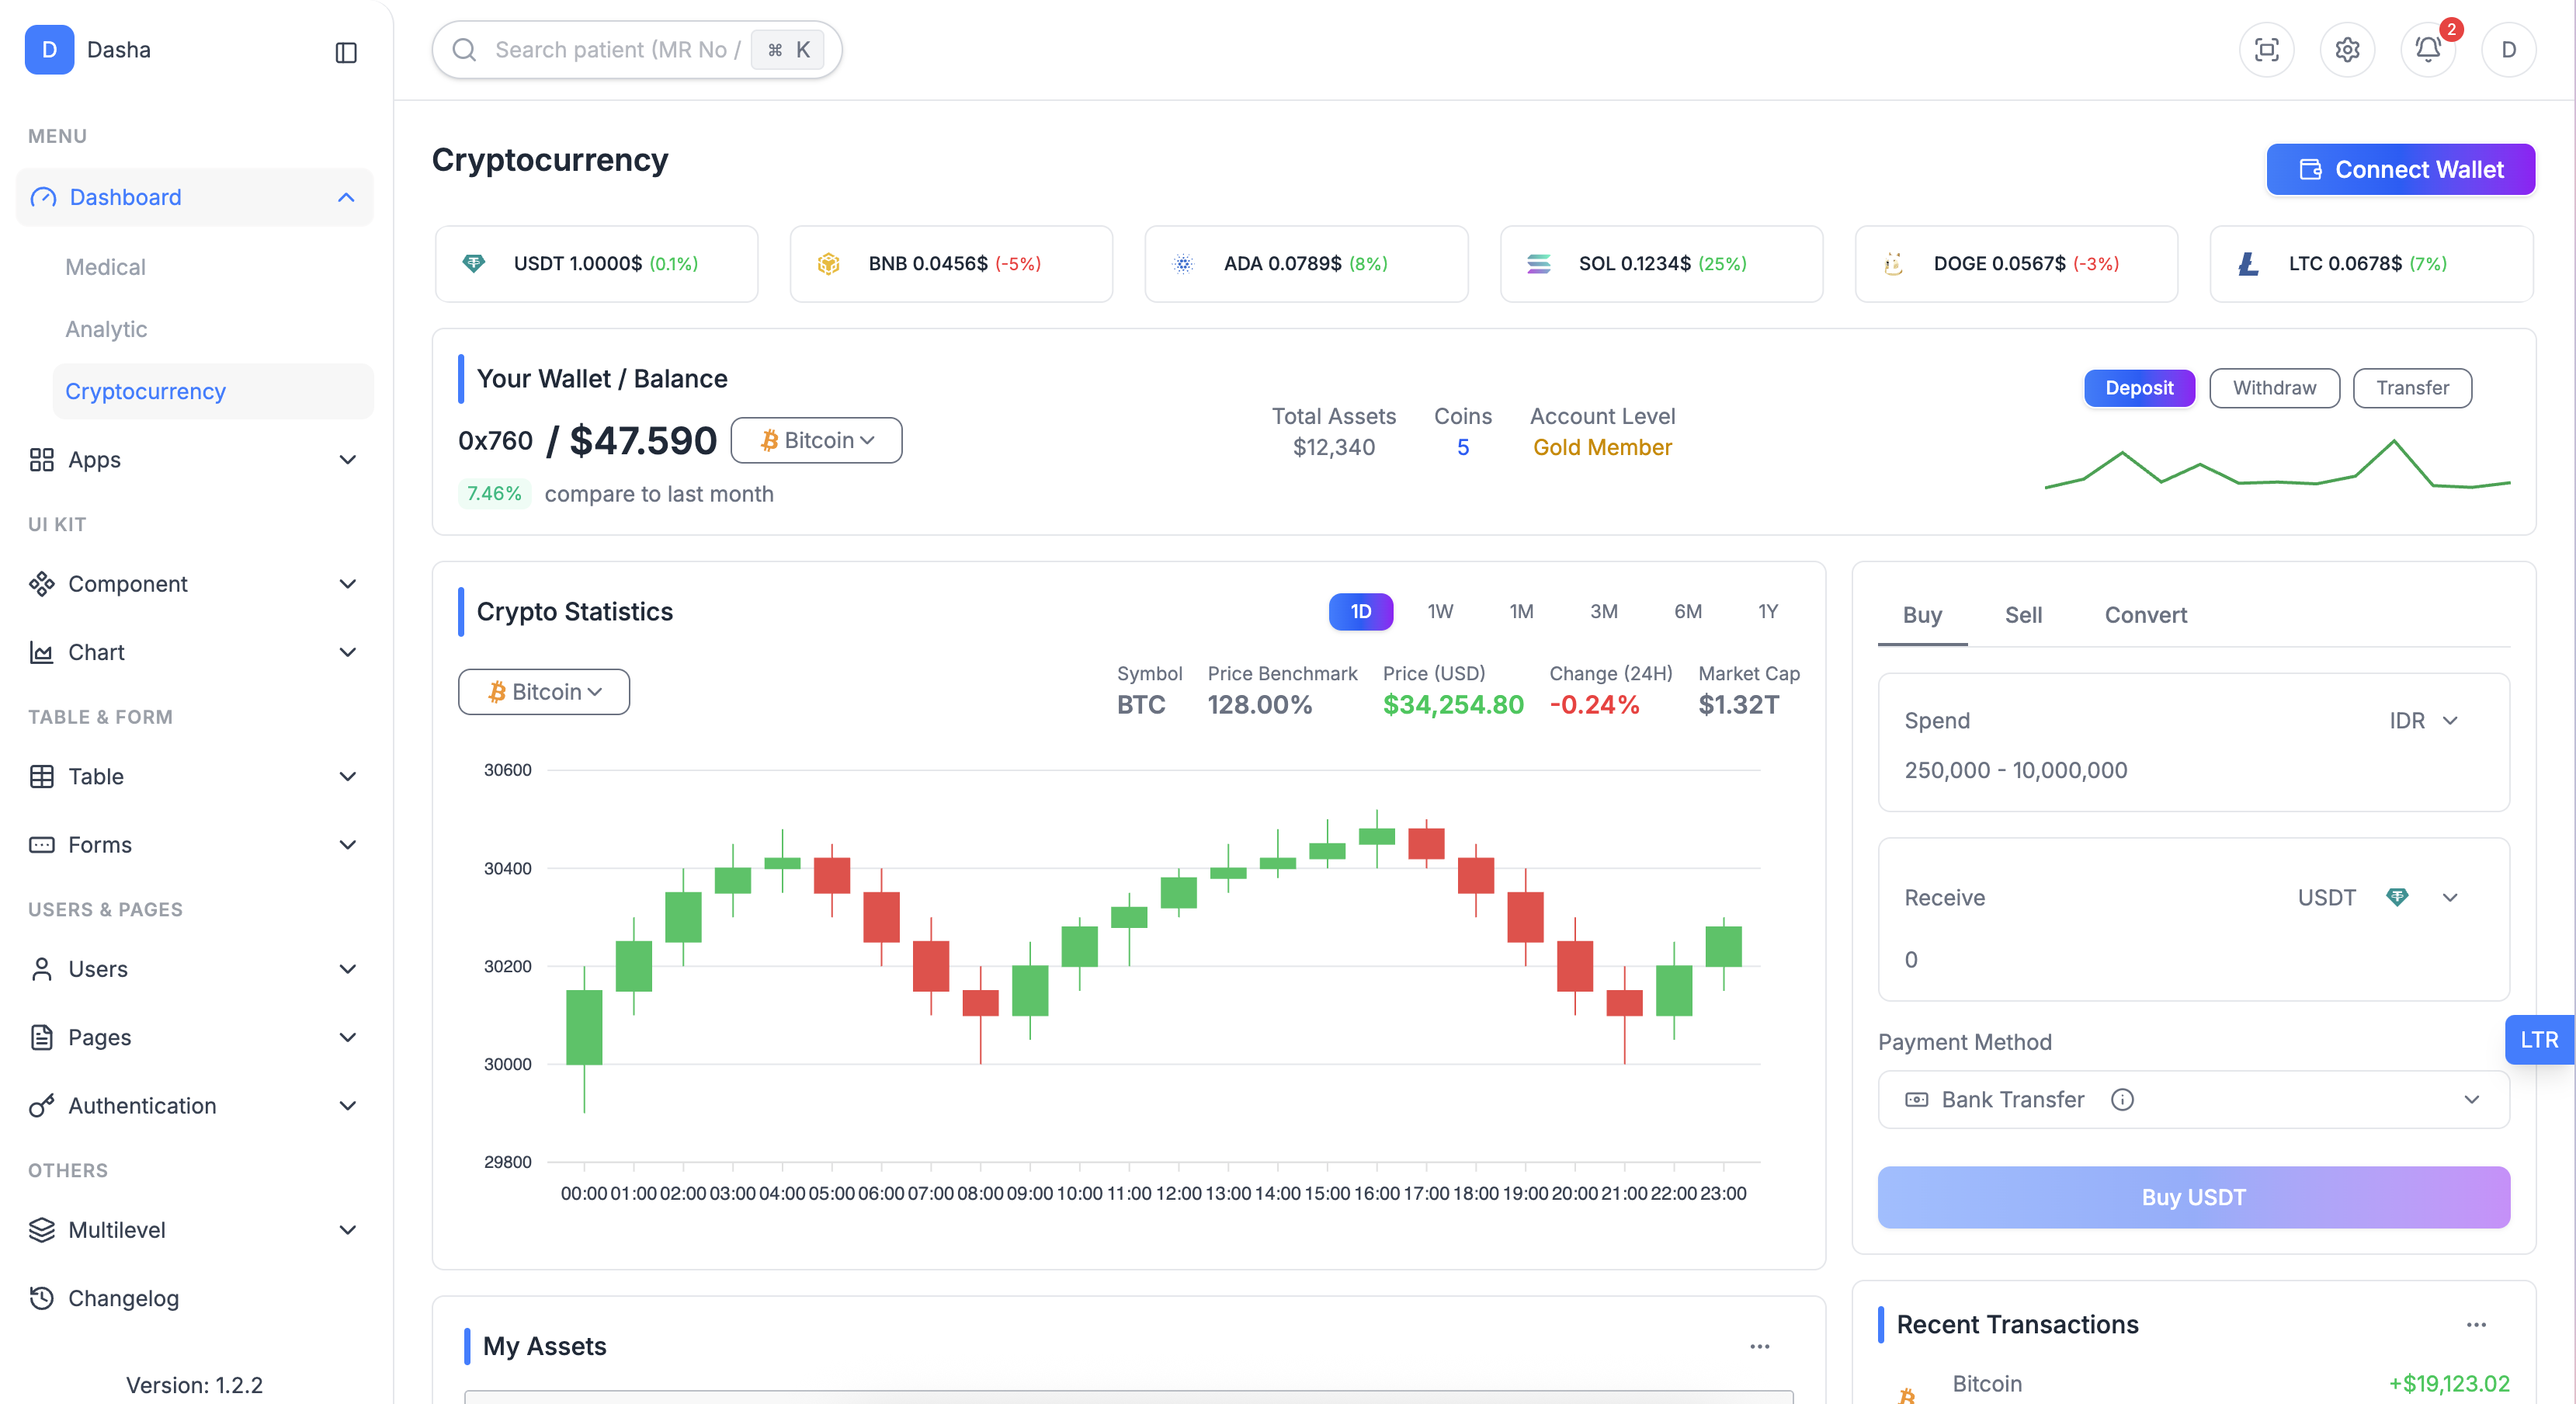This screenshot has height=1404, width=2576.
Task: Toggle the LTR direction switch
Action: pyautogui.click(x=2538, y=1040)
